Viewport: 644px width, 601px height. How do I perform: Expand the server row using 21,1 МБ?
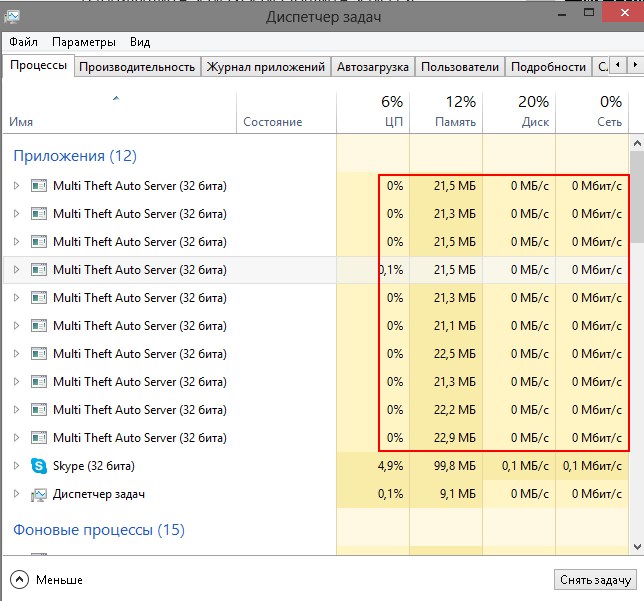[16, 326]
